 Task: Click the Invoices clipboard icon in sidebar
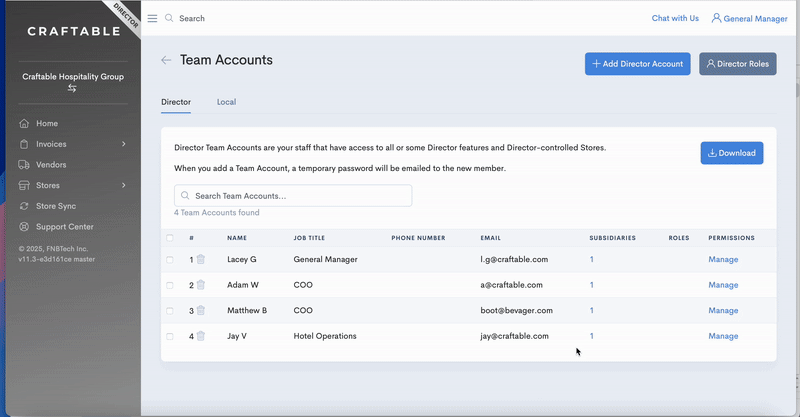coord(24,144)
